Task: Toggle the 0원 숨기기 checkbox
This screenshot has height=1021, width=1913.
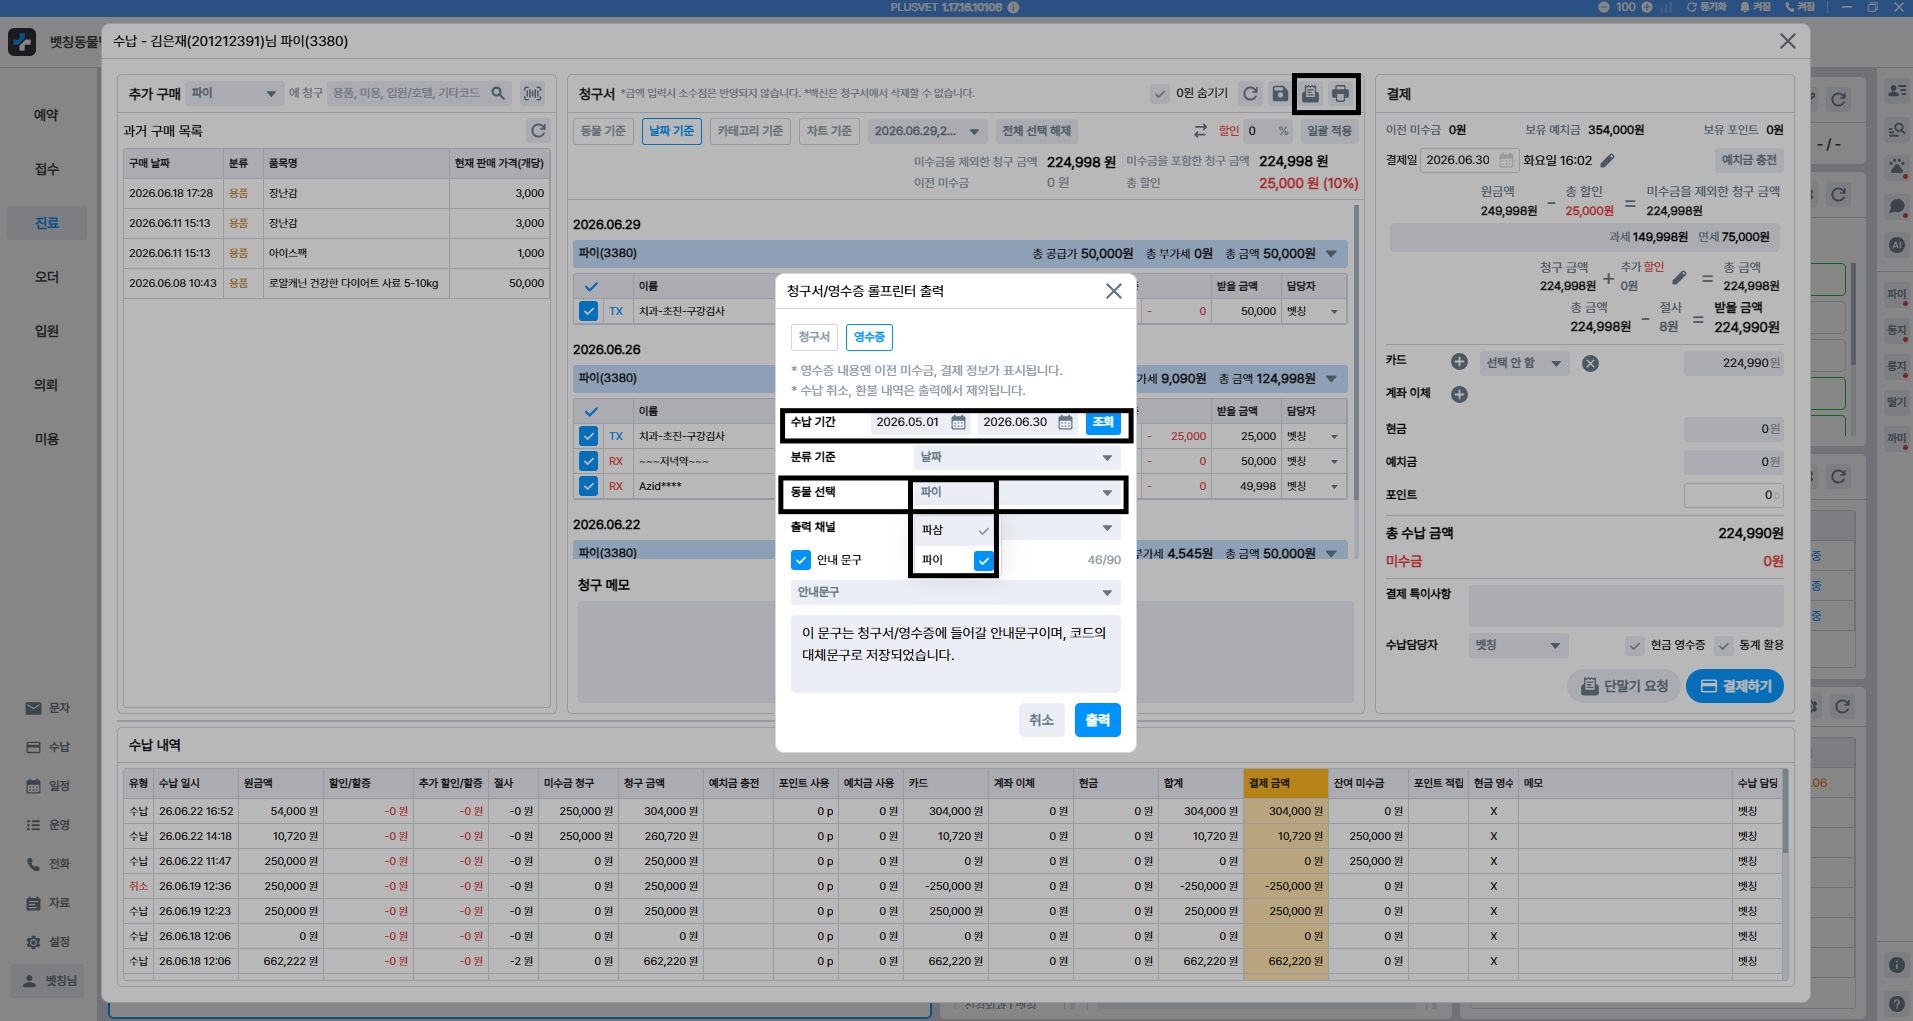Action: [1159, 93]
